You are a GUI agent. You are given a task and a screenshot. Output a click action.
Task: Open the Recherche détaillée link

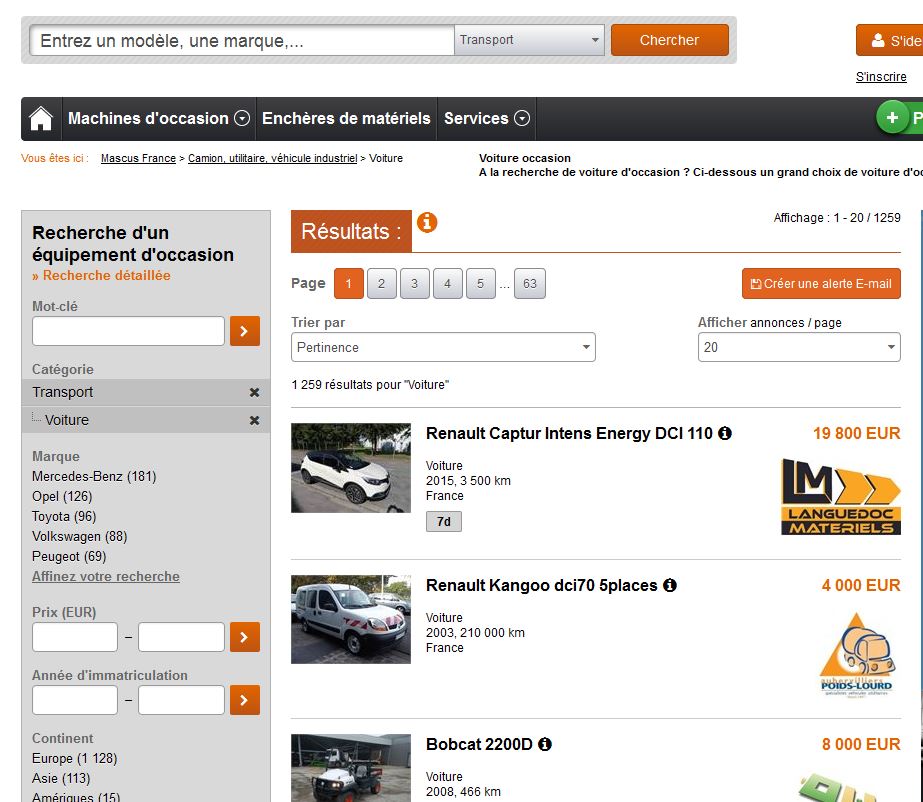point(101,276)
